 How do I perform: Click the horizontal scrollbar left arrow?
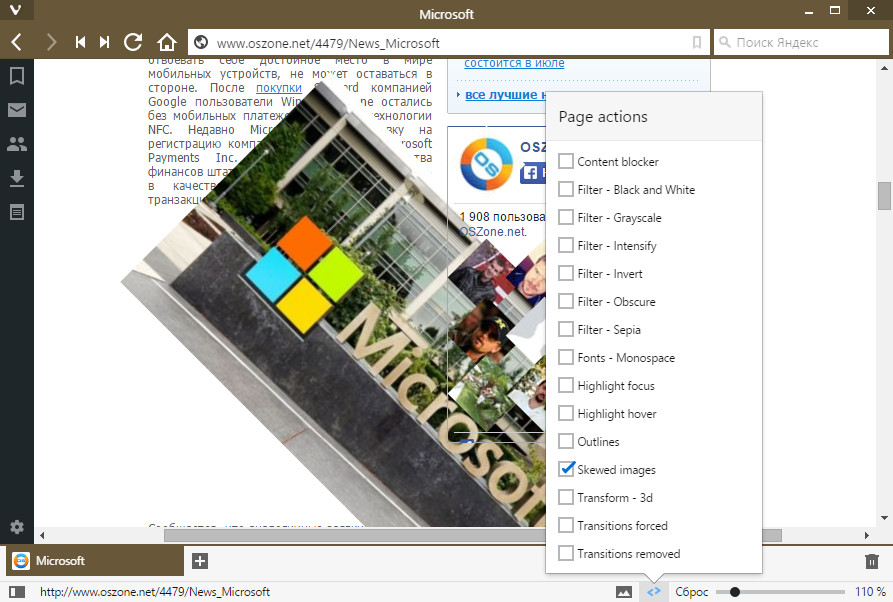42,535
